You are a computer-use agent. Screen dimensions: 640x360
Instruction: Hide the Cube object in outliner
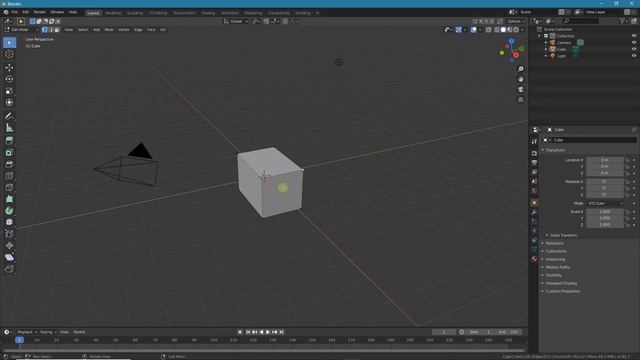click(634, 49)
